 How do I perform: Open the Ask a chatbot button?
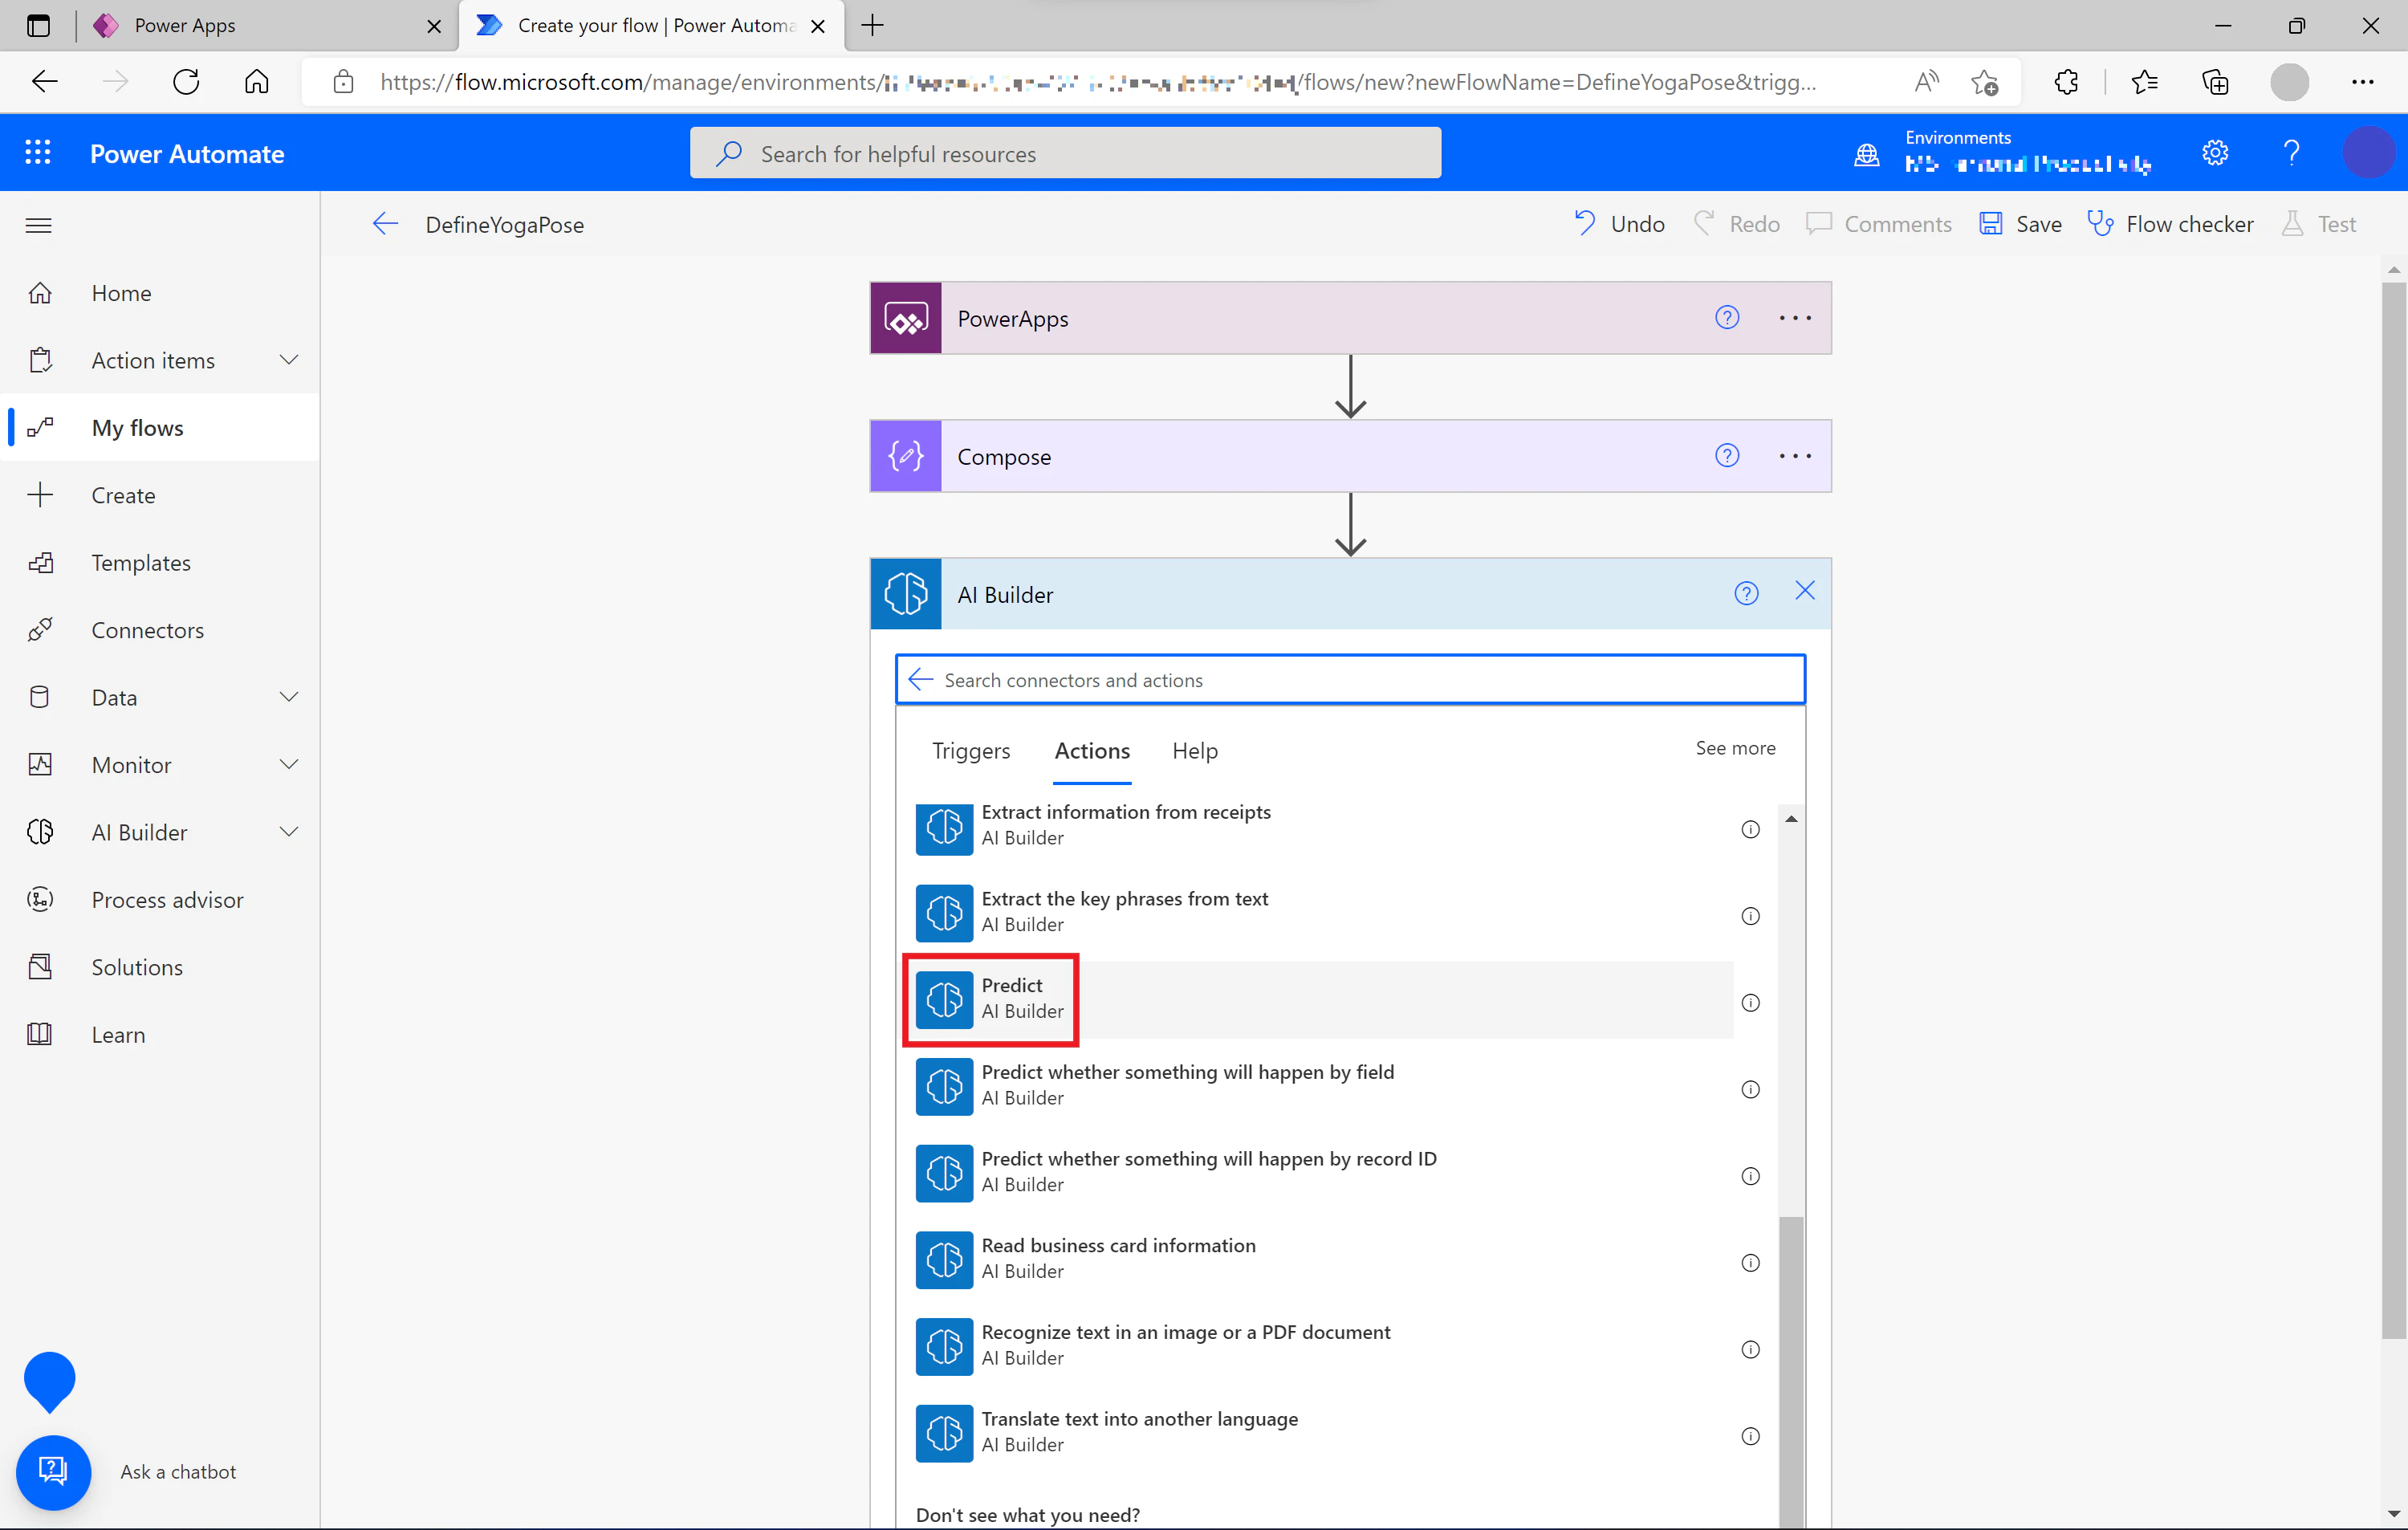coord(53,1471)
